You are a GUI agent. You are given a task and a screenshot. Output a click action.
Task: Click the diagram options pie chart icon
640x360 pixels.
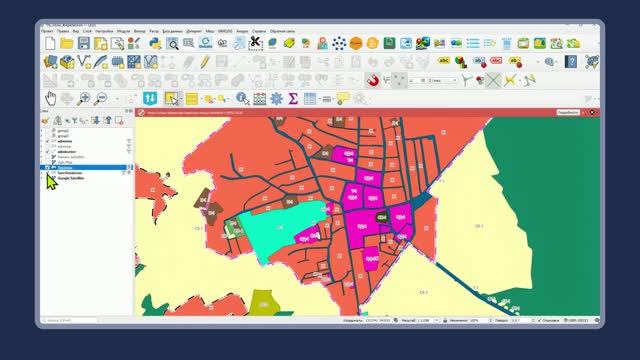click(460, 62)
